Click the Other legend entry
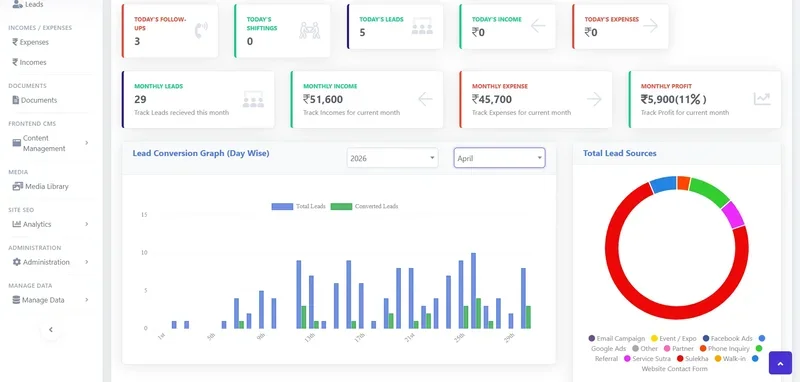Screen dimensions: 800x382 coord(645,348)
